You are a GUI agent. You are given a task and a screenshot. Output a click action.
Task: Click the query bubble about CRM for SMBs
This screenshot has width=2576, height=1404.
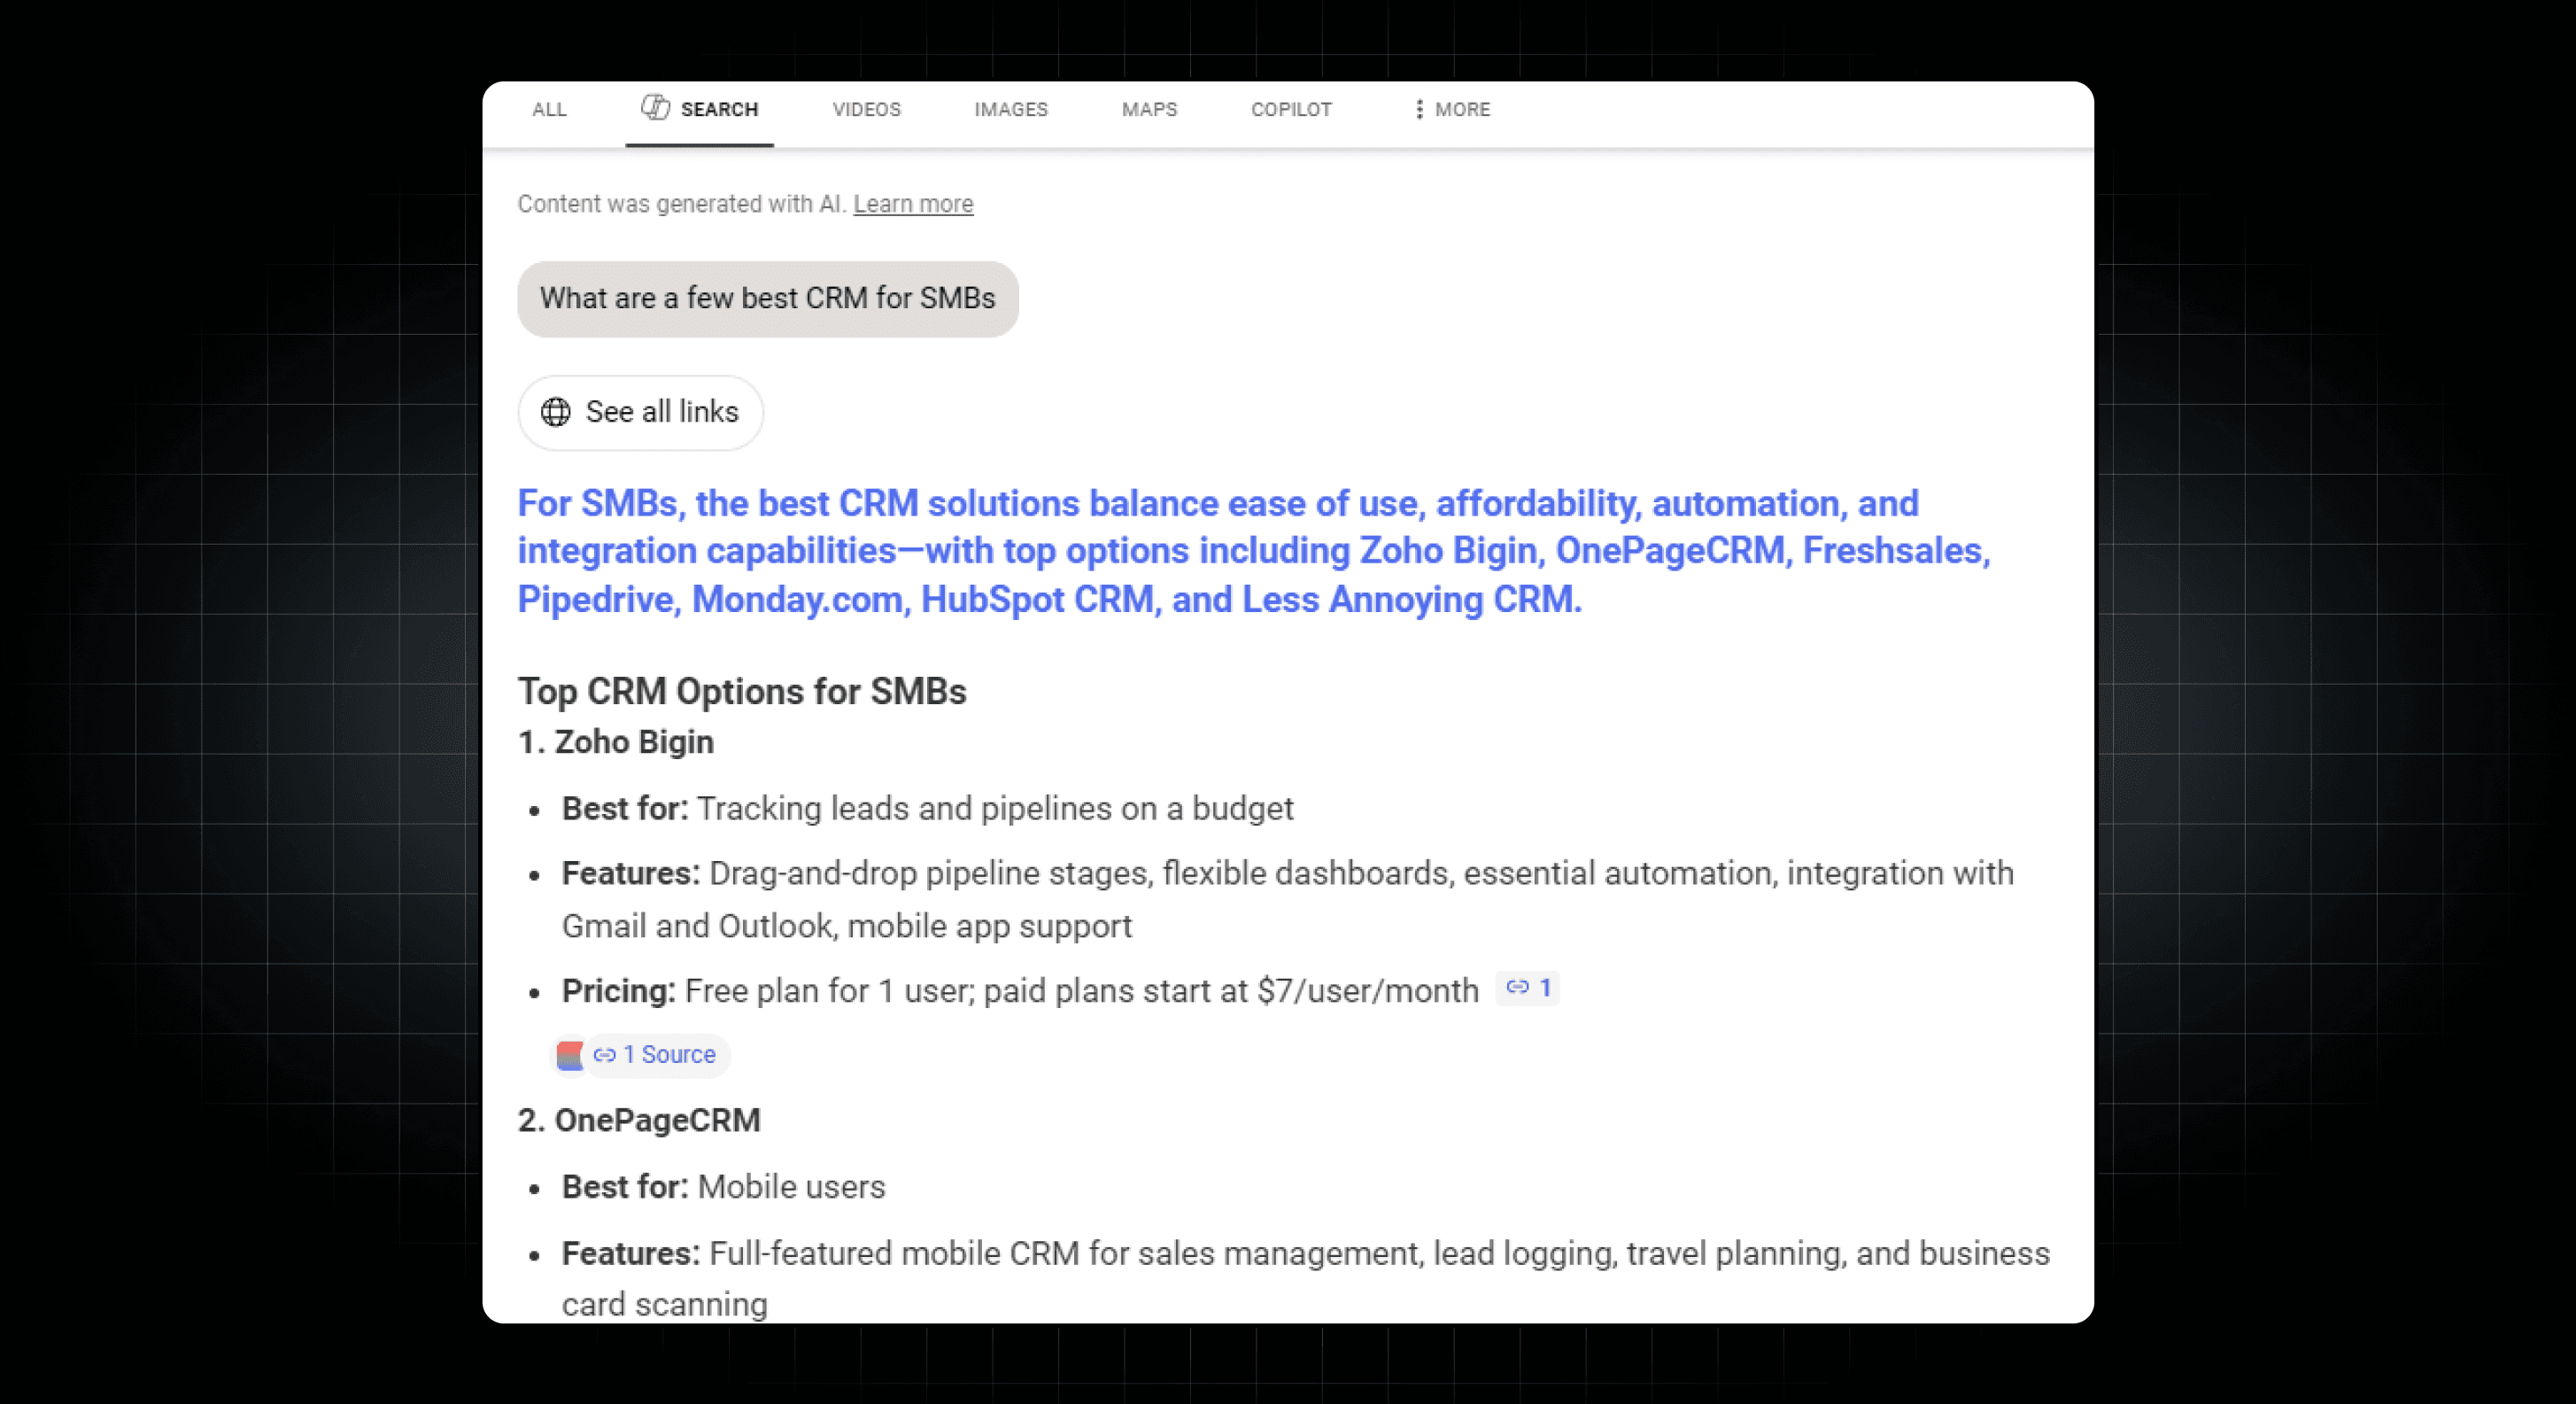(x=767, y=298)
